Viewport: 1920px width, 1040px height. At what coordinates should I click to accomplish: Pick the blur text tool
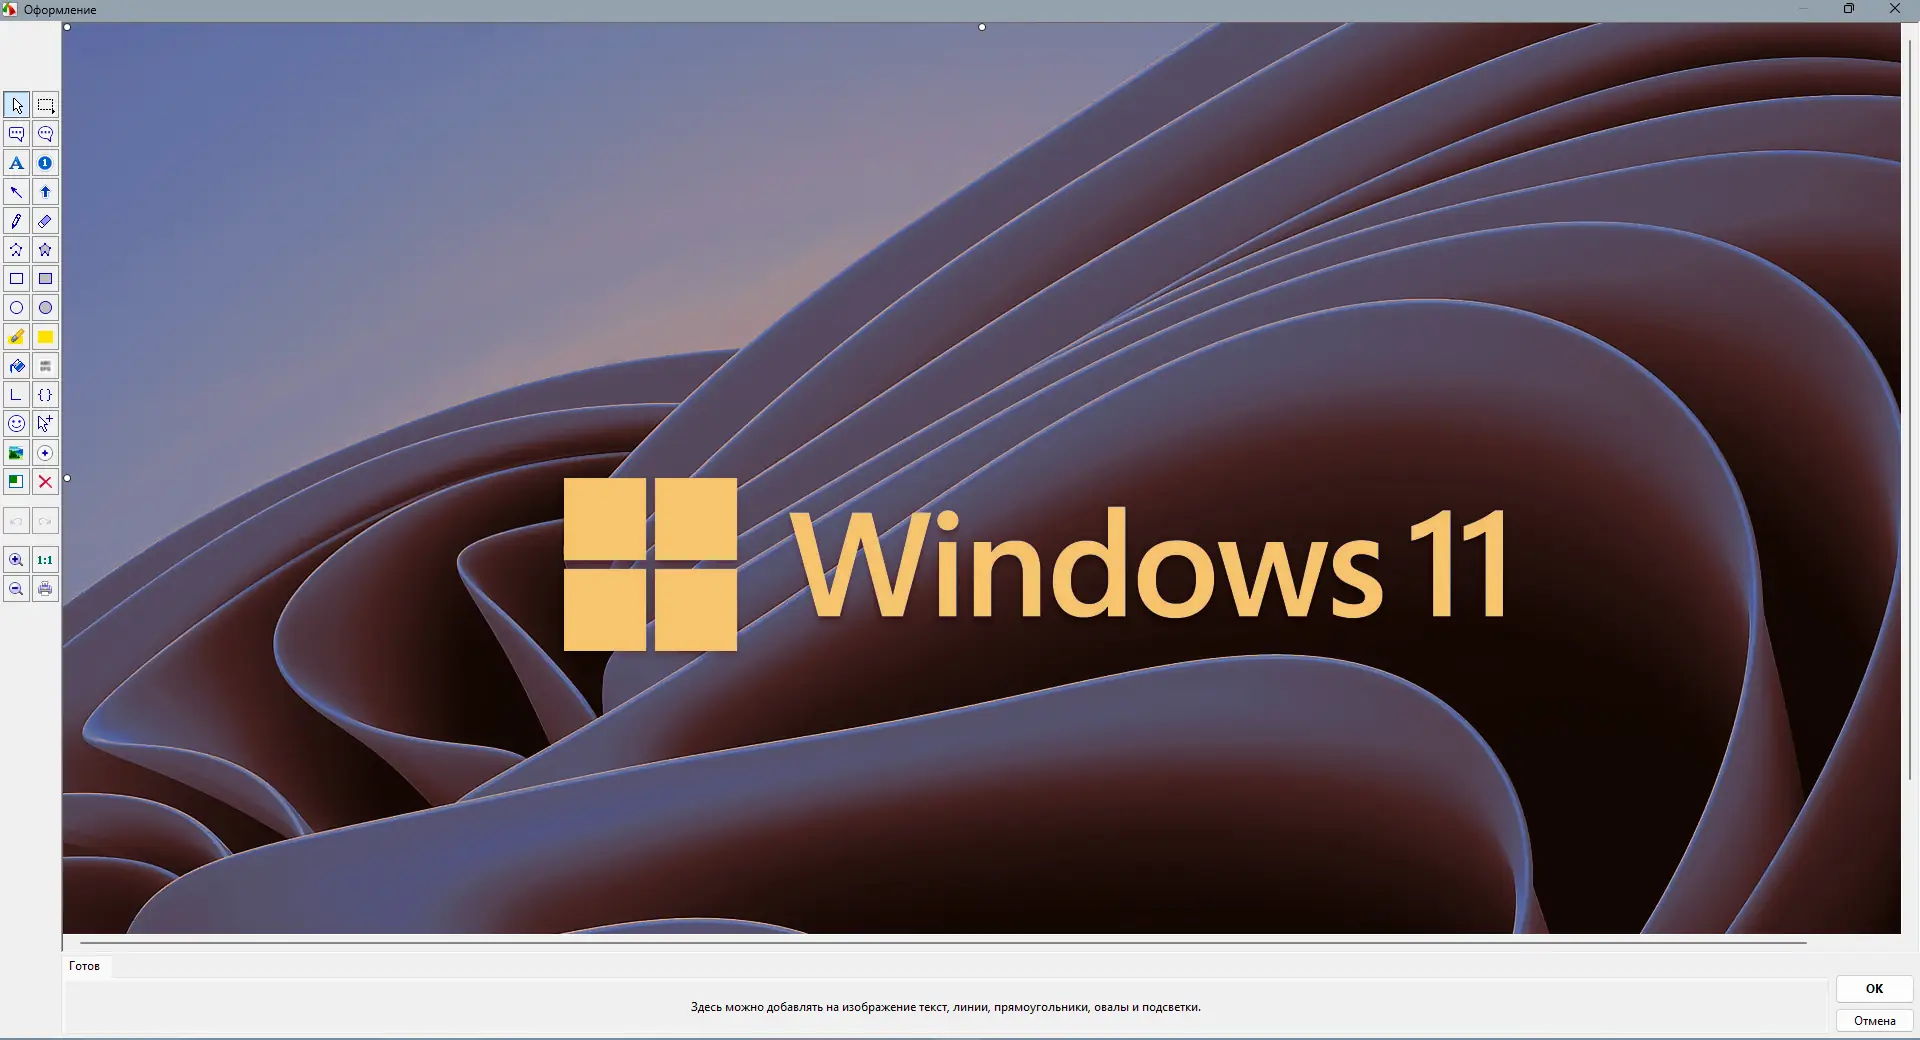click(x=45, y=366)
